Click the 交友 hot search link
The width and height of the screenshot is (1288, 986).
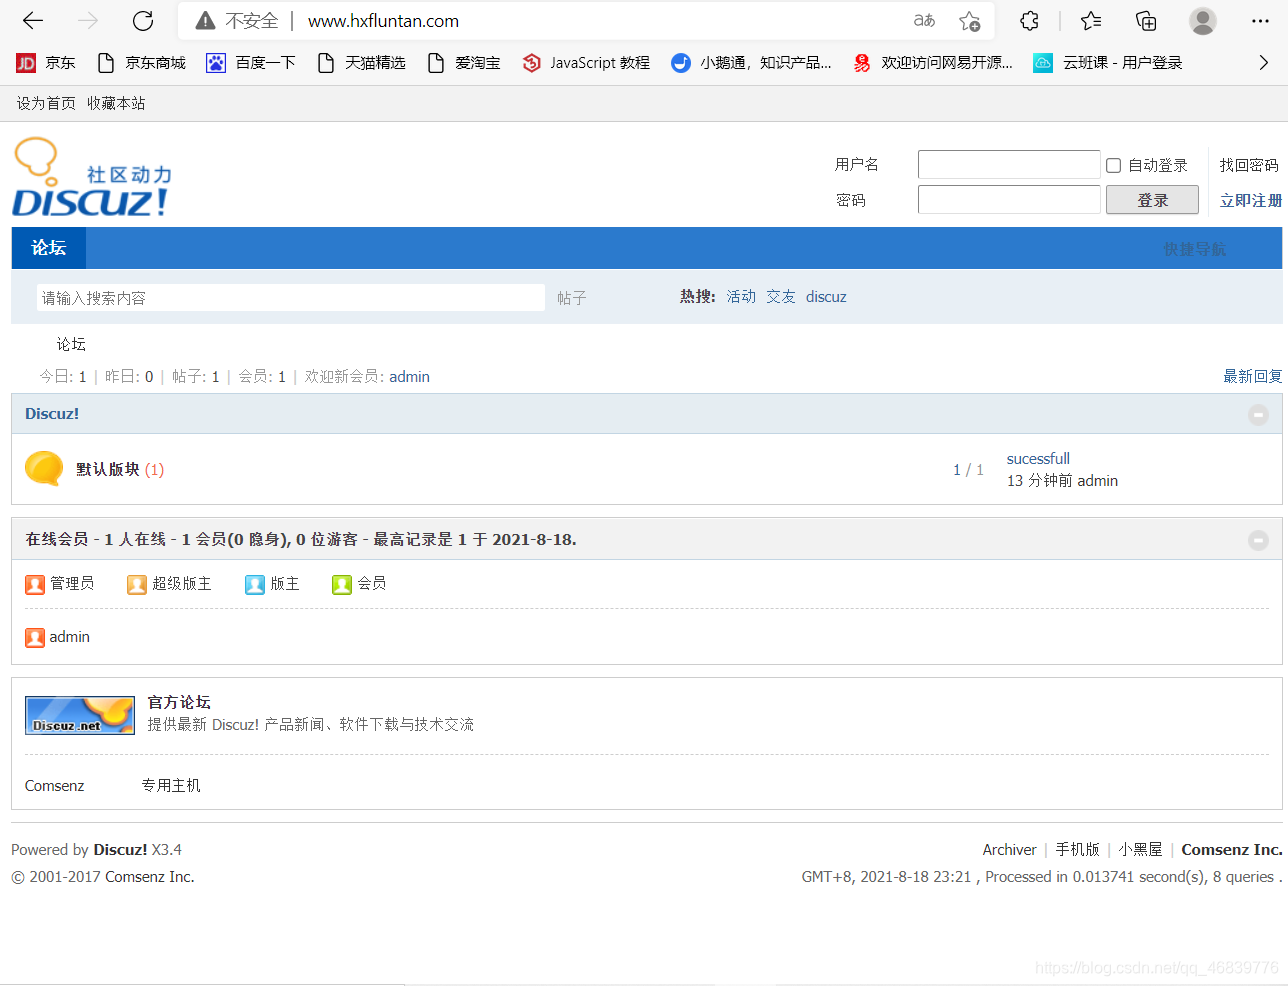[x=781, y=297]
